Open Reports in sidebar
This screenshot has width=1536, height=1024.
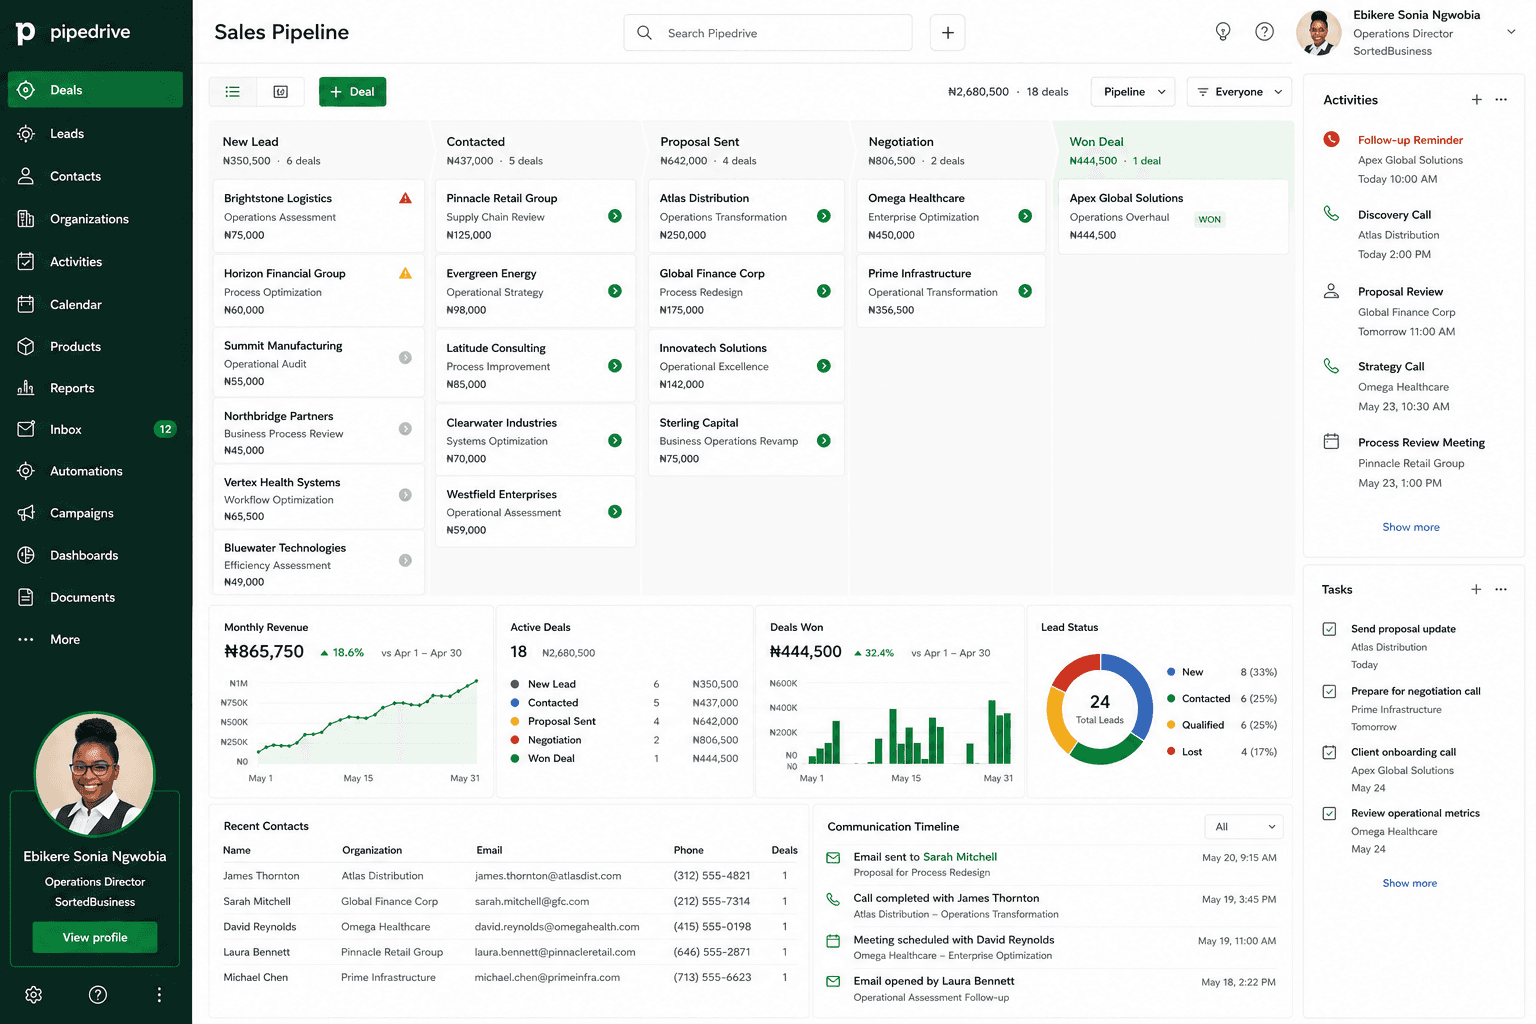[x=95, y=388]
